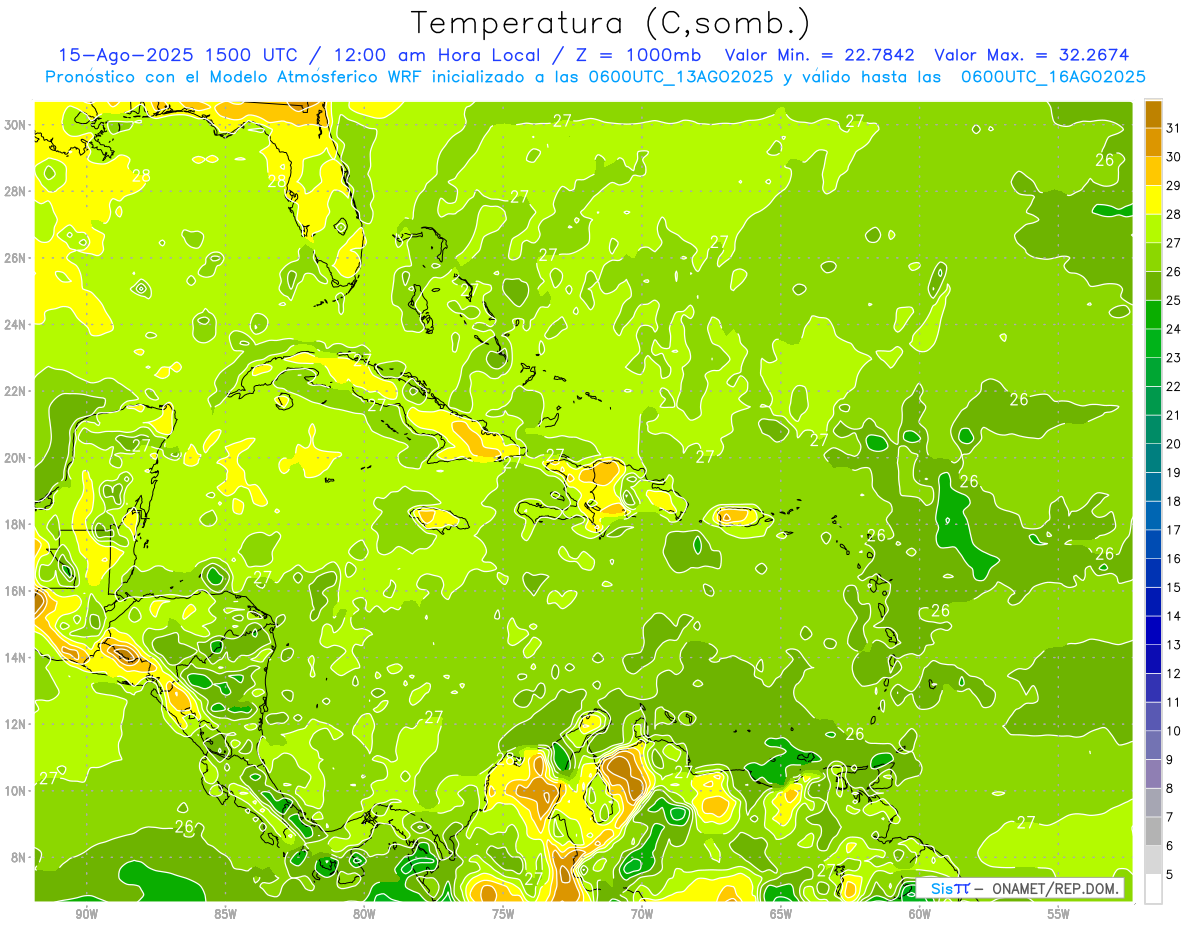Image resolution: width=1200 pixels, height=927 pixels.
Task: Click the '85W' longitude axis label
Action: coord(225,914)
